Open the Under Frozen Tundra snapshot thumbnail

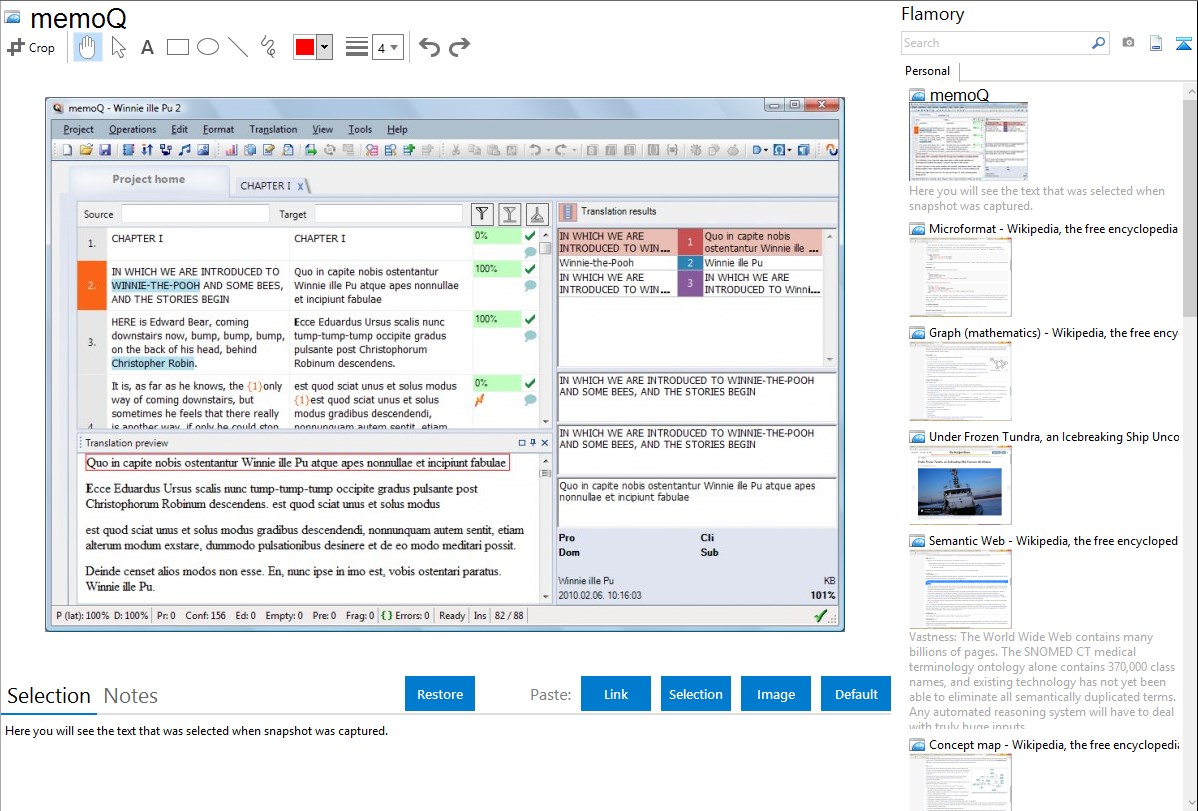960,485
